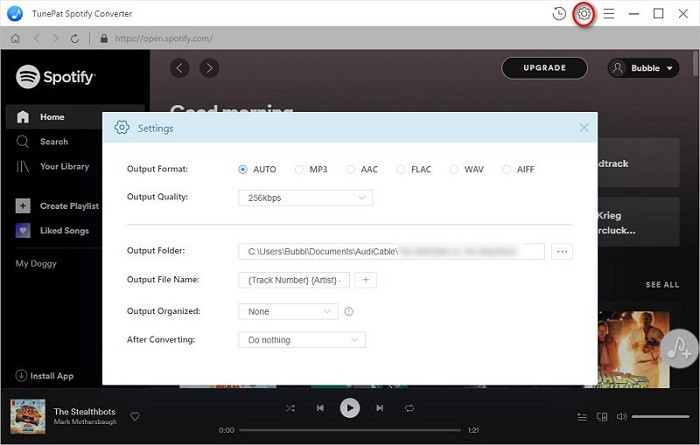The width and height of the screenshot is (700, 445).
Task: Go to Home in the Spotify sidebar
Action: (x=54, y=117)
